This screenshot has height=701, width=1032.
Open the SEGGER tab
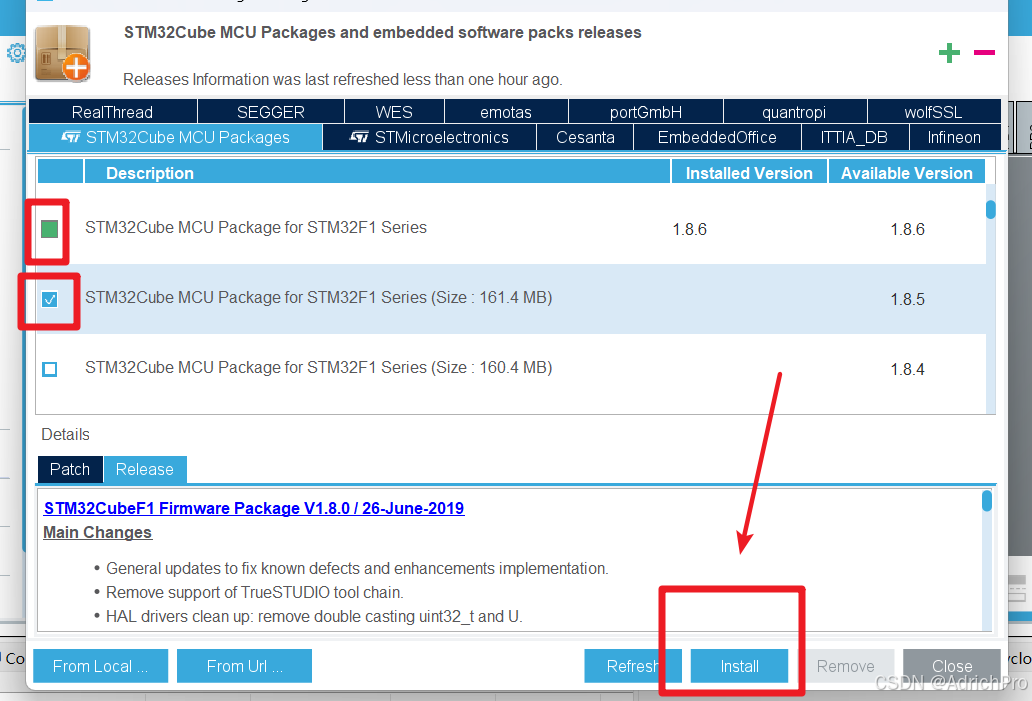271,112
